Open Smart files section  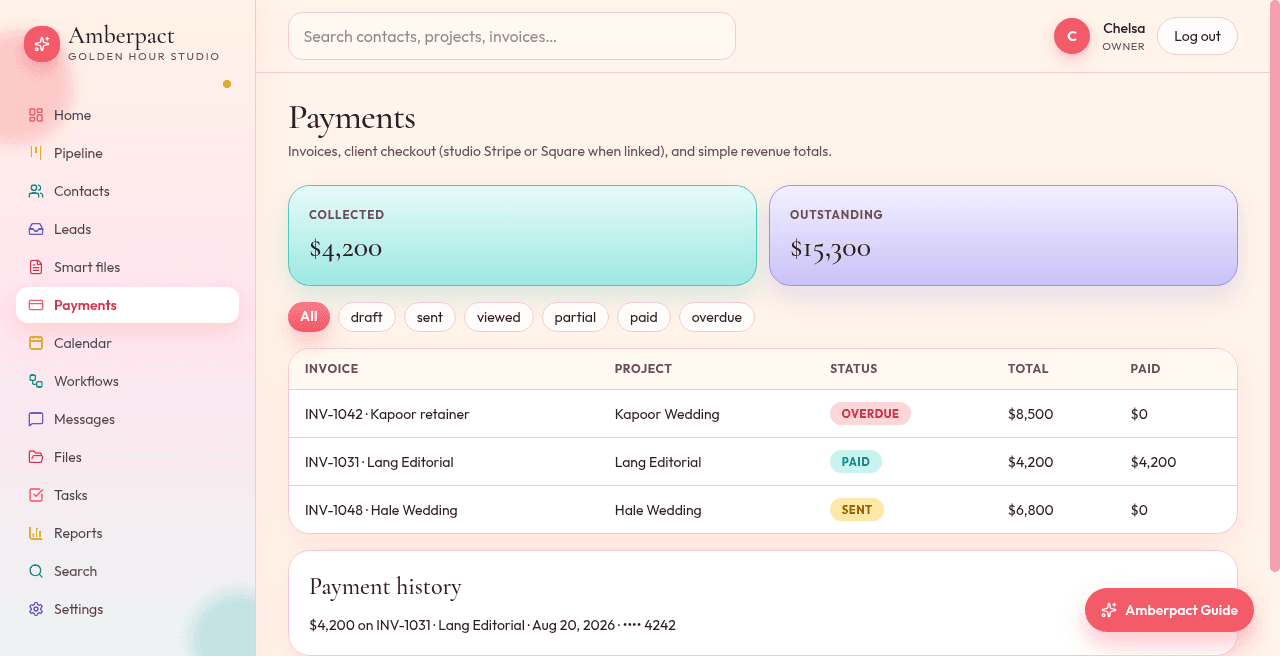(127, 267)
